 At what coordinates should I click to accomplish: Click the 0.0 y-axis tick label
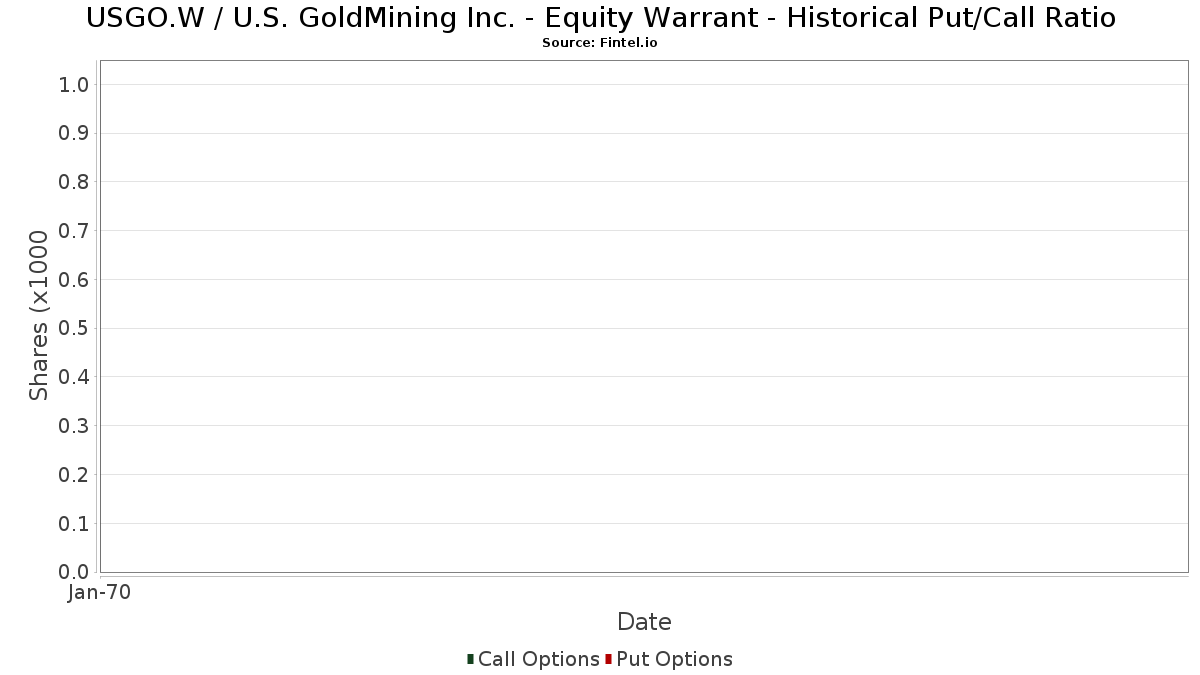coord(75,572)
